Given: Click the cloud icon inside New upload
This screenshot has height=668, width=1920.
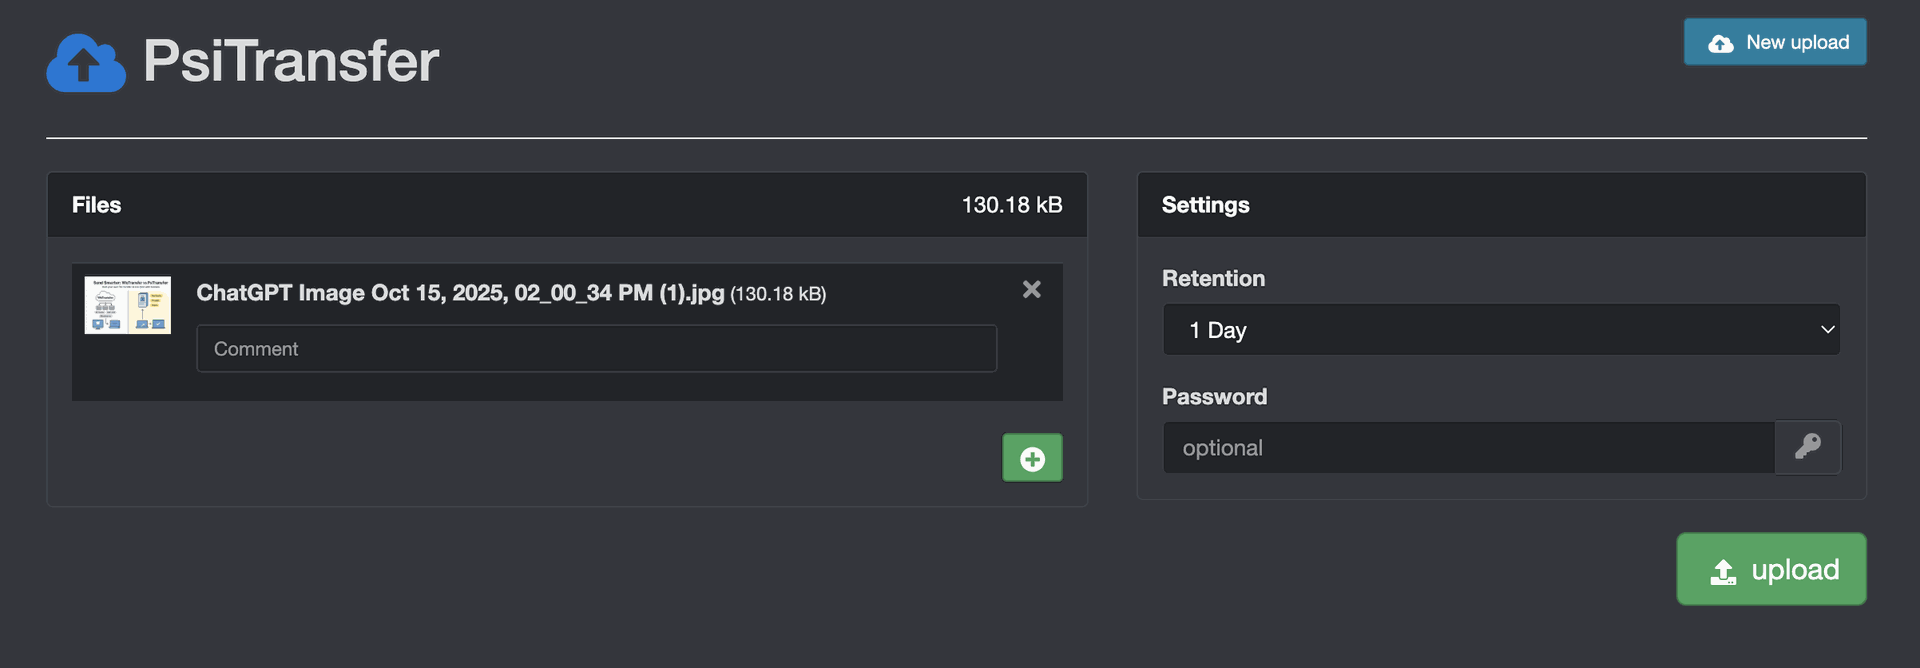Looking at the screenshot, I should (1720, 43).
